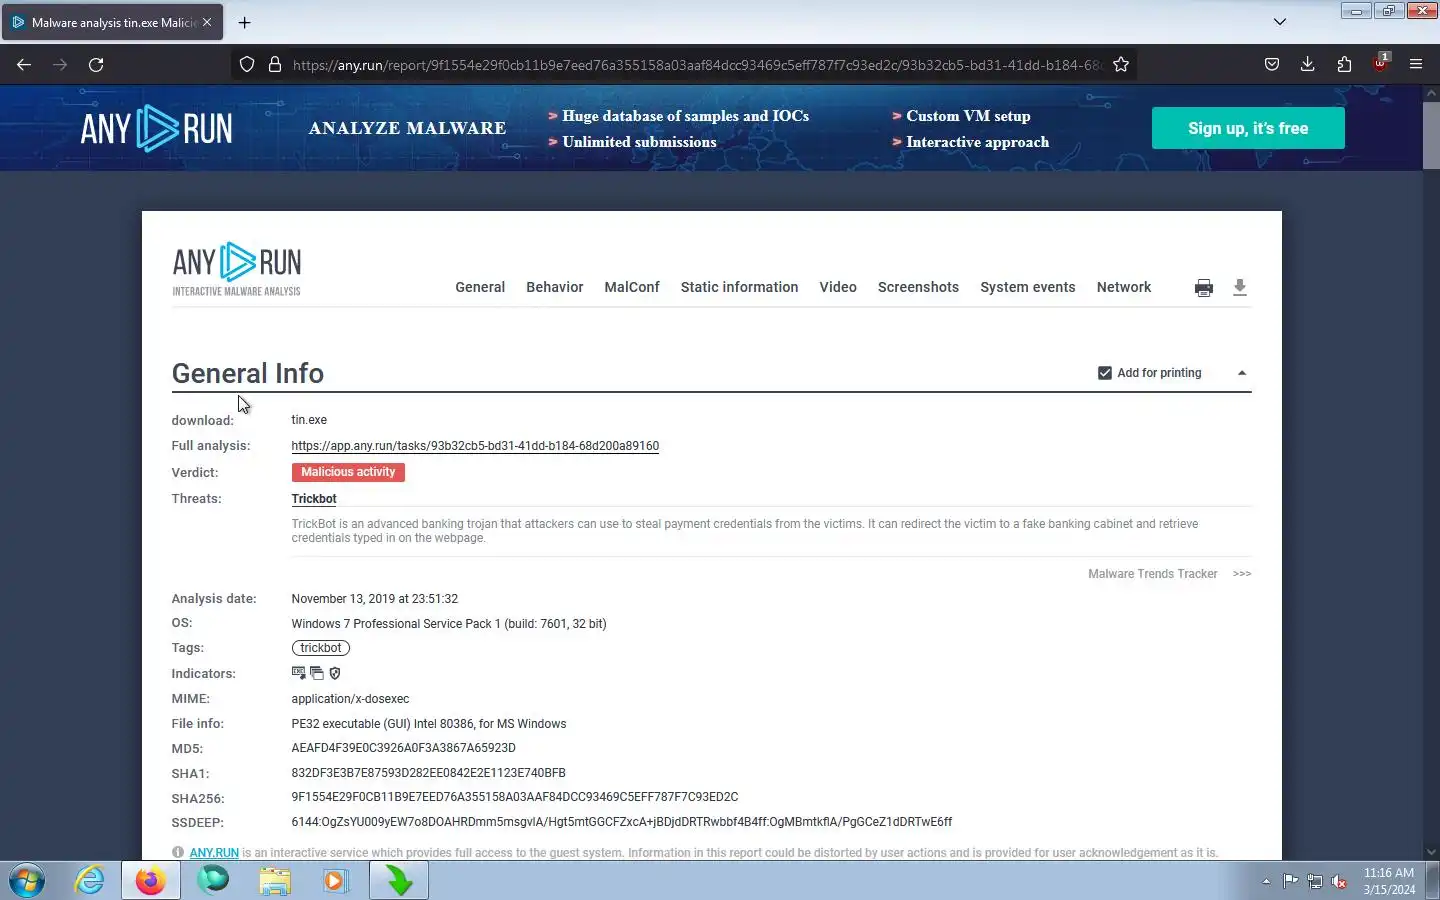The width and height of the screenshot is (1440, 900).
Task: Click the teal round taskbar application icon
Action: tap(213, 880)
